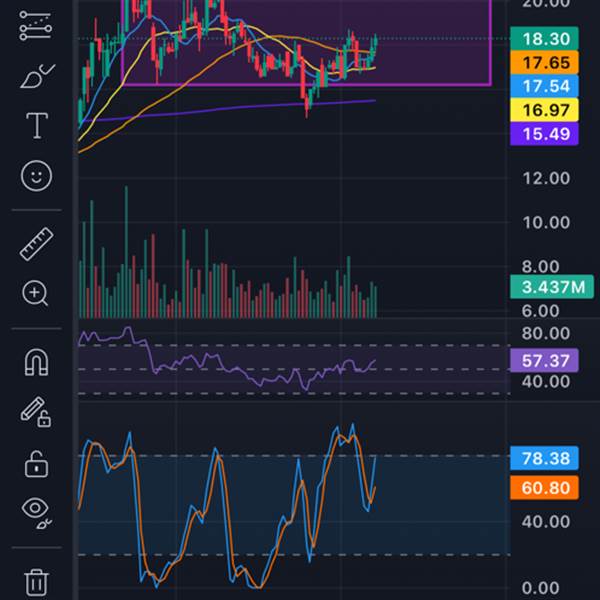Hide all drawings with eye icon
The height and width of the screenshot is (600, 600).
37,513
